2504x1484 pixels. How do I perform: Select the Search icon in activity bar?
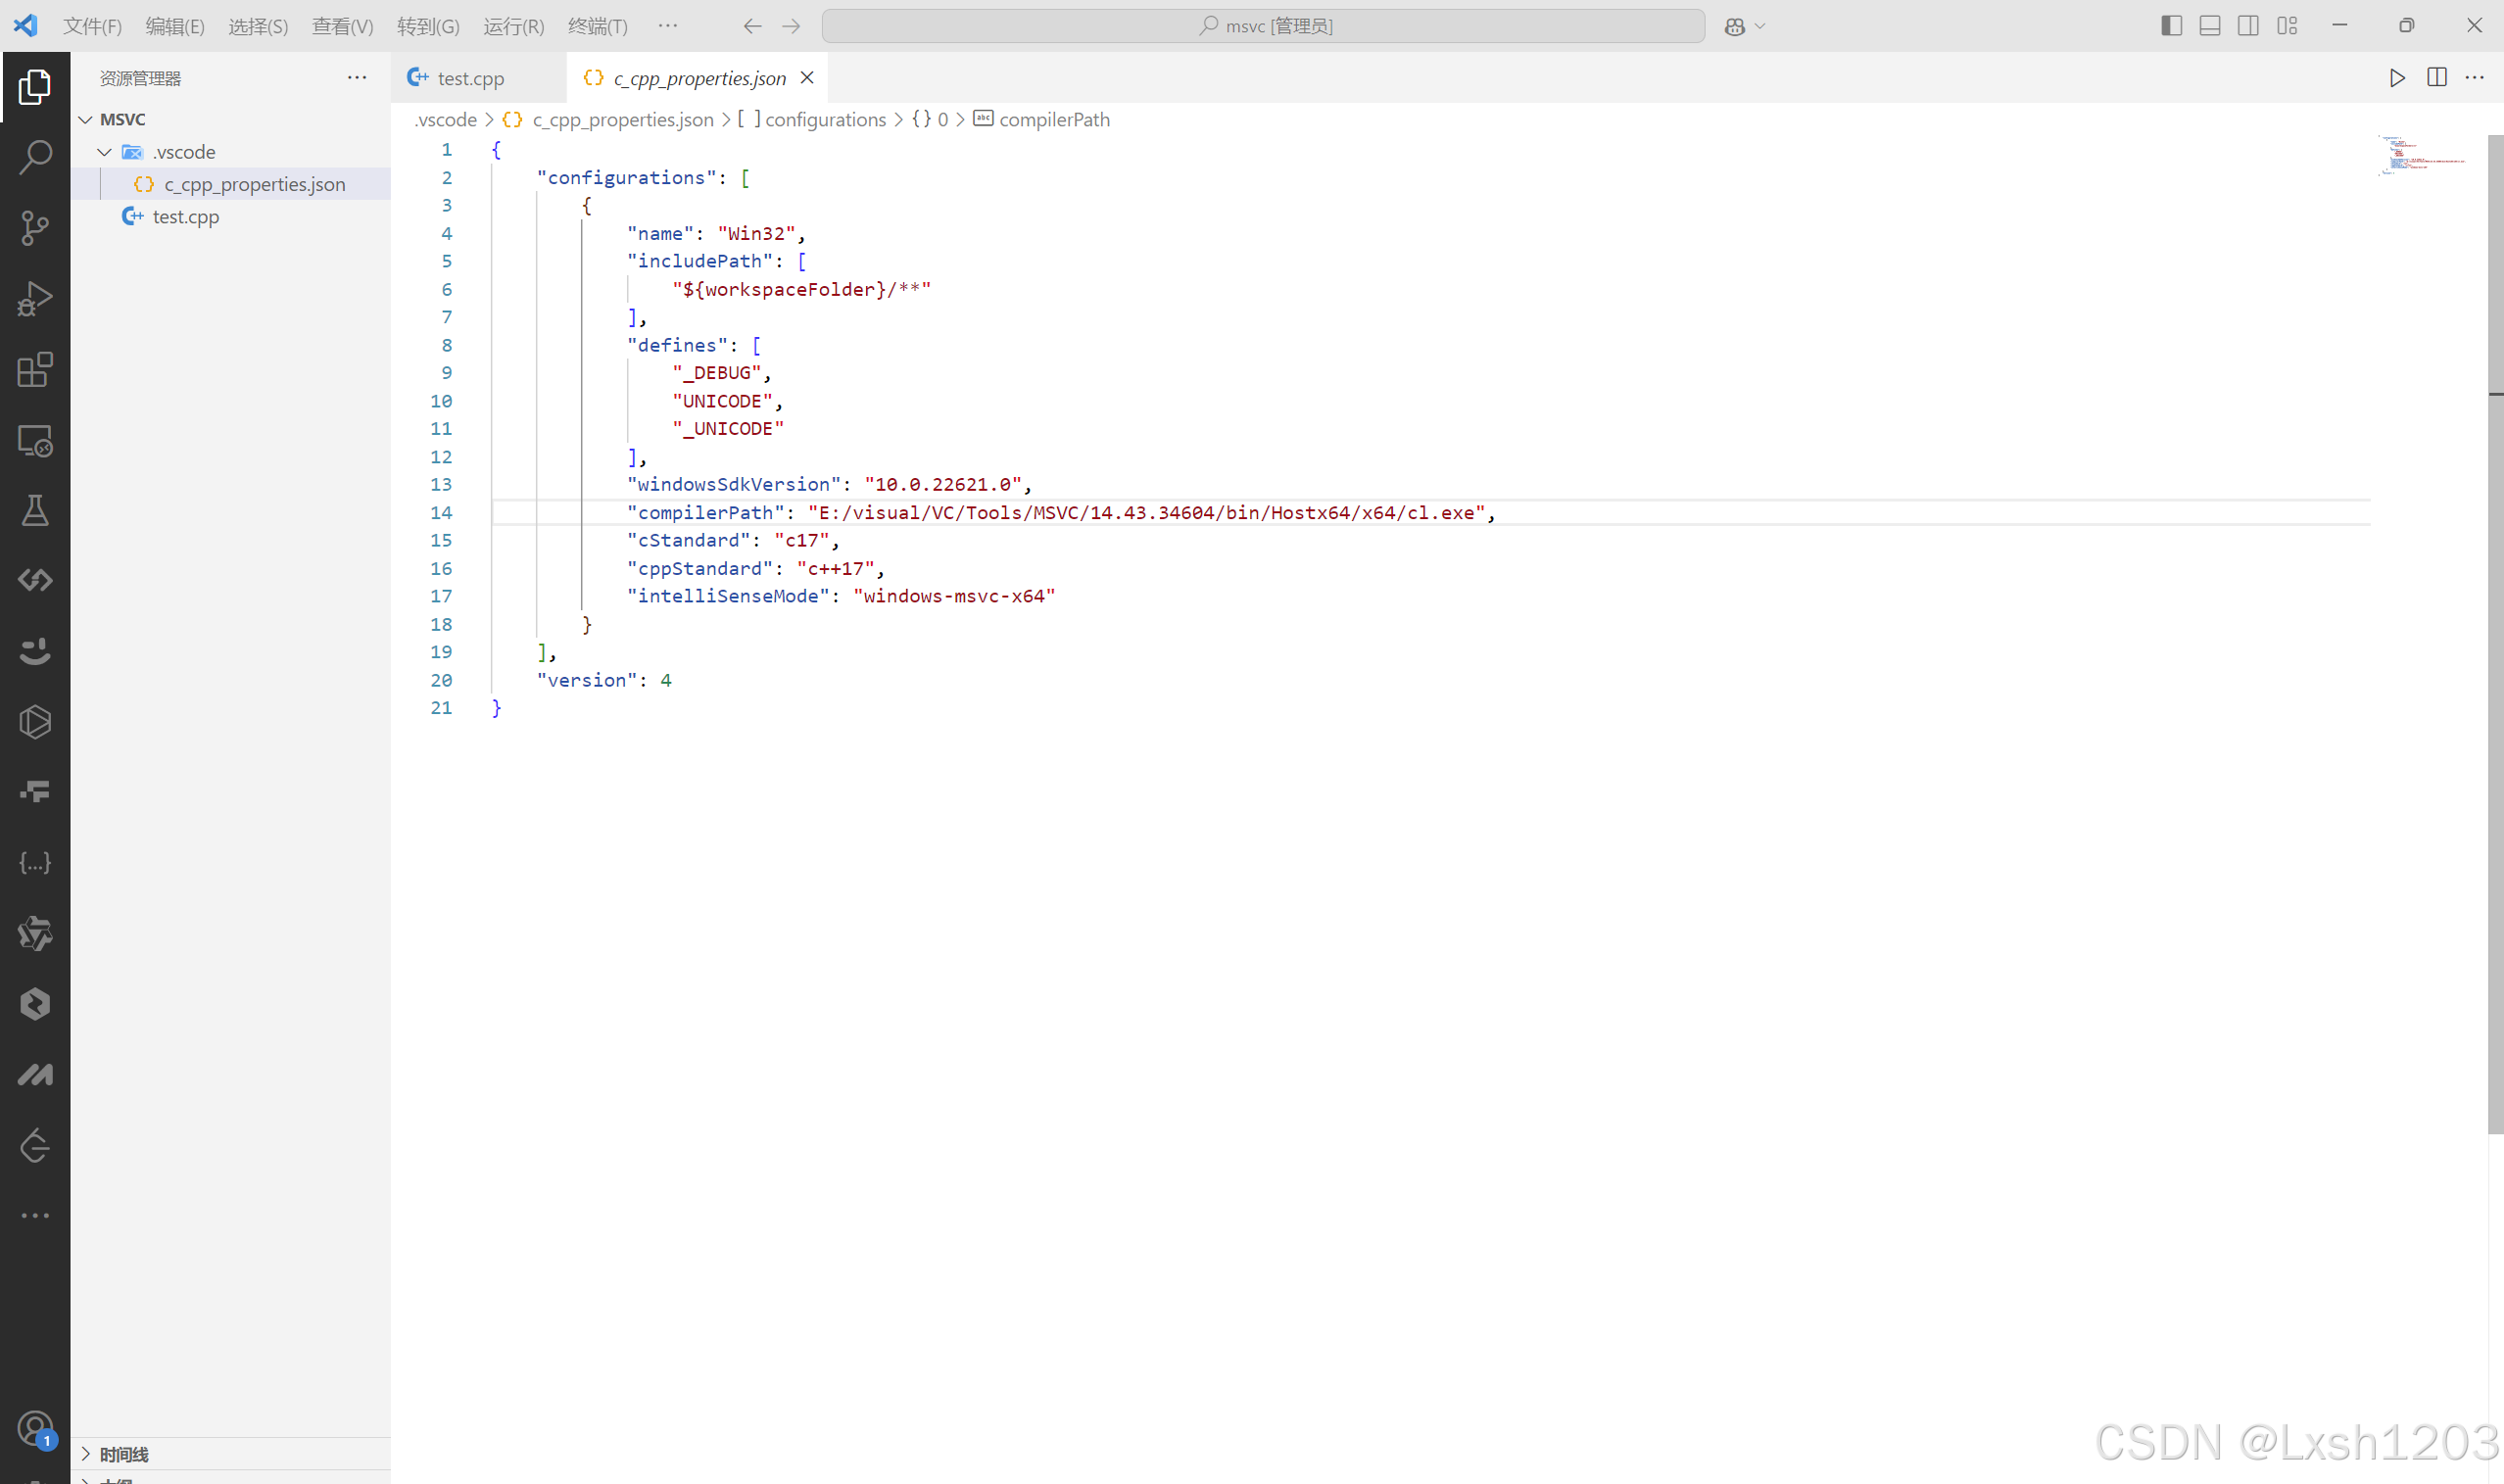(35, 156)
